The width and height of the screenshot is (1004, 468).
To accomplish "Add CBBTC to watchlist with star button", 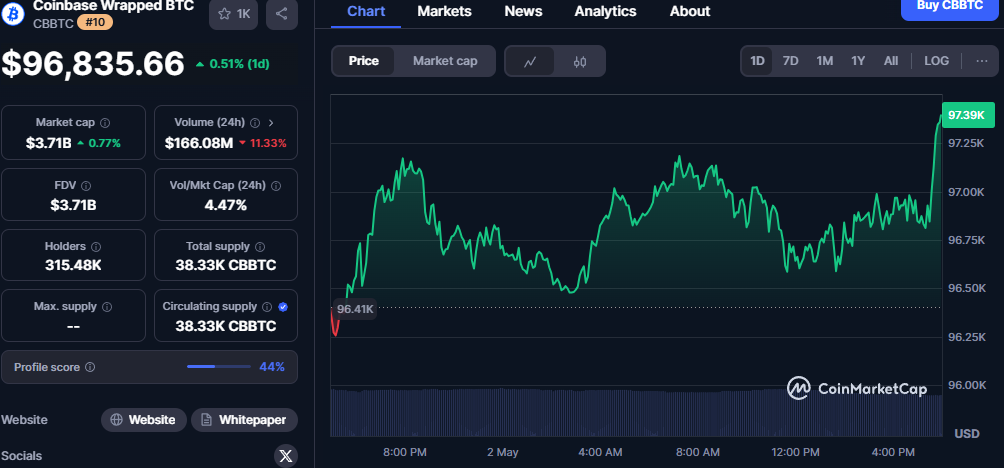I will point(234,13).
